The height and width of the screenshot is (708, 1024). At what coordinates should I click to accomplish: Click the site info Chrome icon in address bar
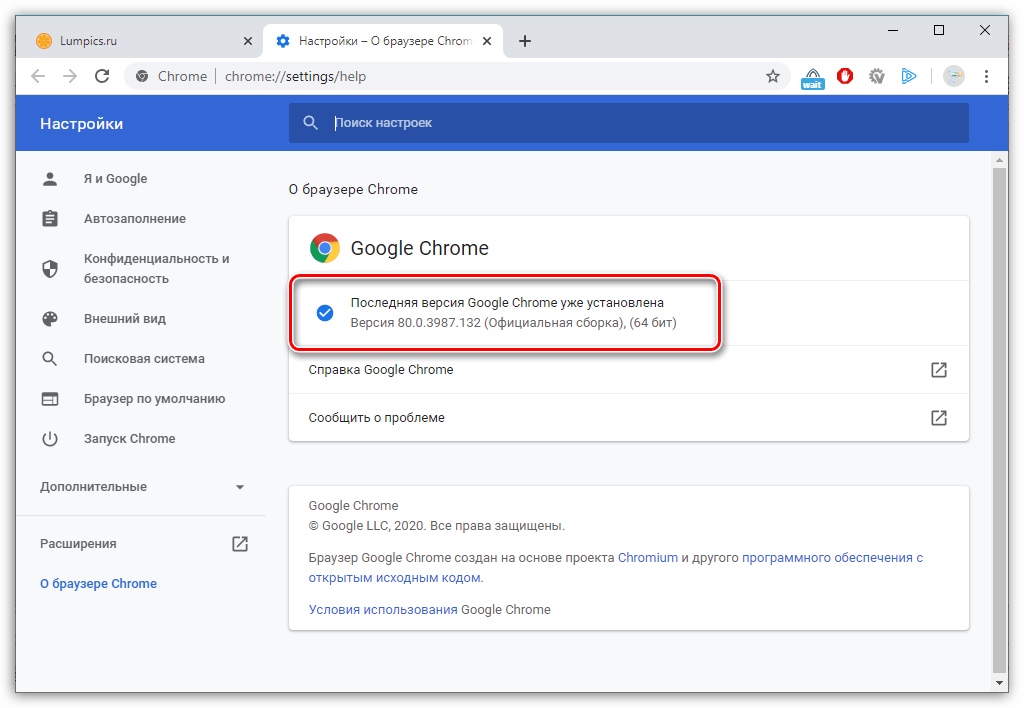[x=142, y=76]
